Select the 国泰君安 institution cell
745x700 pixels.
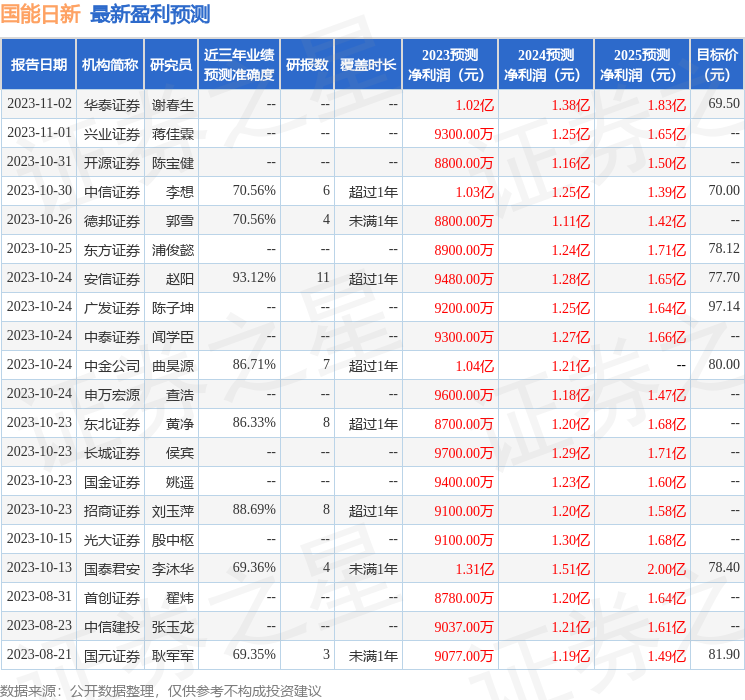coord(112,569)
